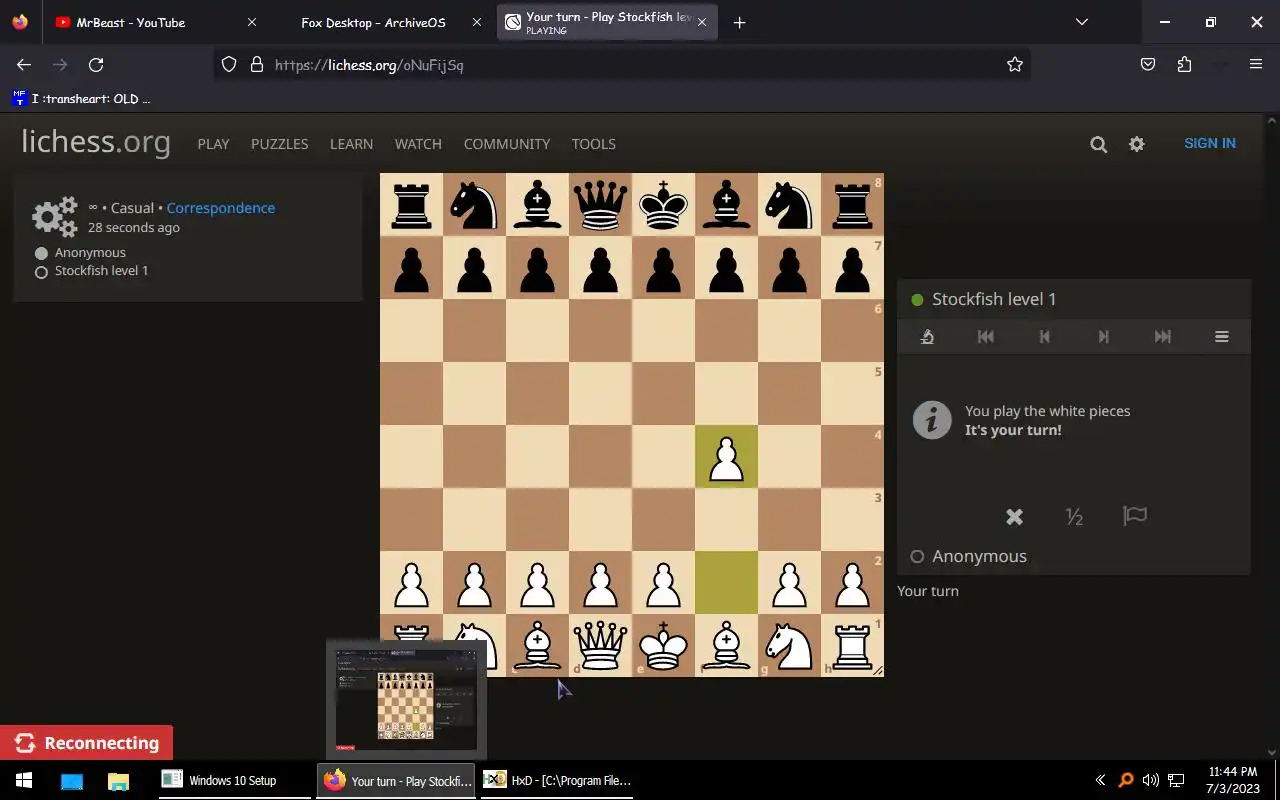Select the white bishop on f1
The height and width of the screenshot is (800, 1280).
tap(726, 646)
